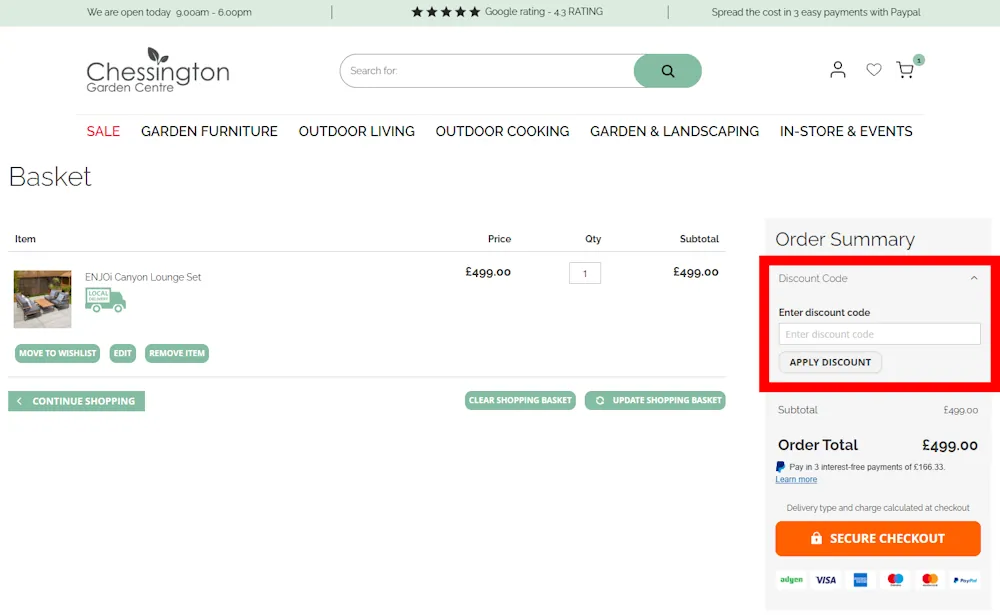Click the Chessington Garden Centre logo

pos(158,70)
